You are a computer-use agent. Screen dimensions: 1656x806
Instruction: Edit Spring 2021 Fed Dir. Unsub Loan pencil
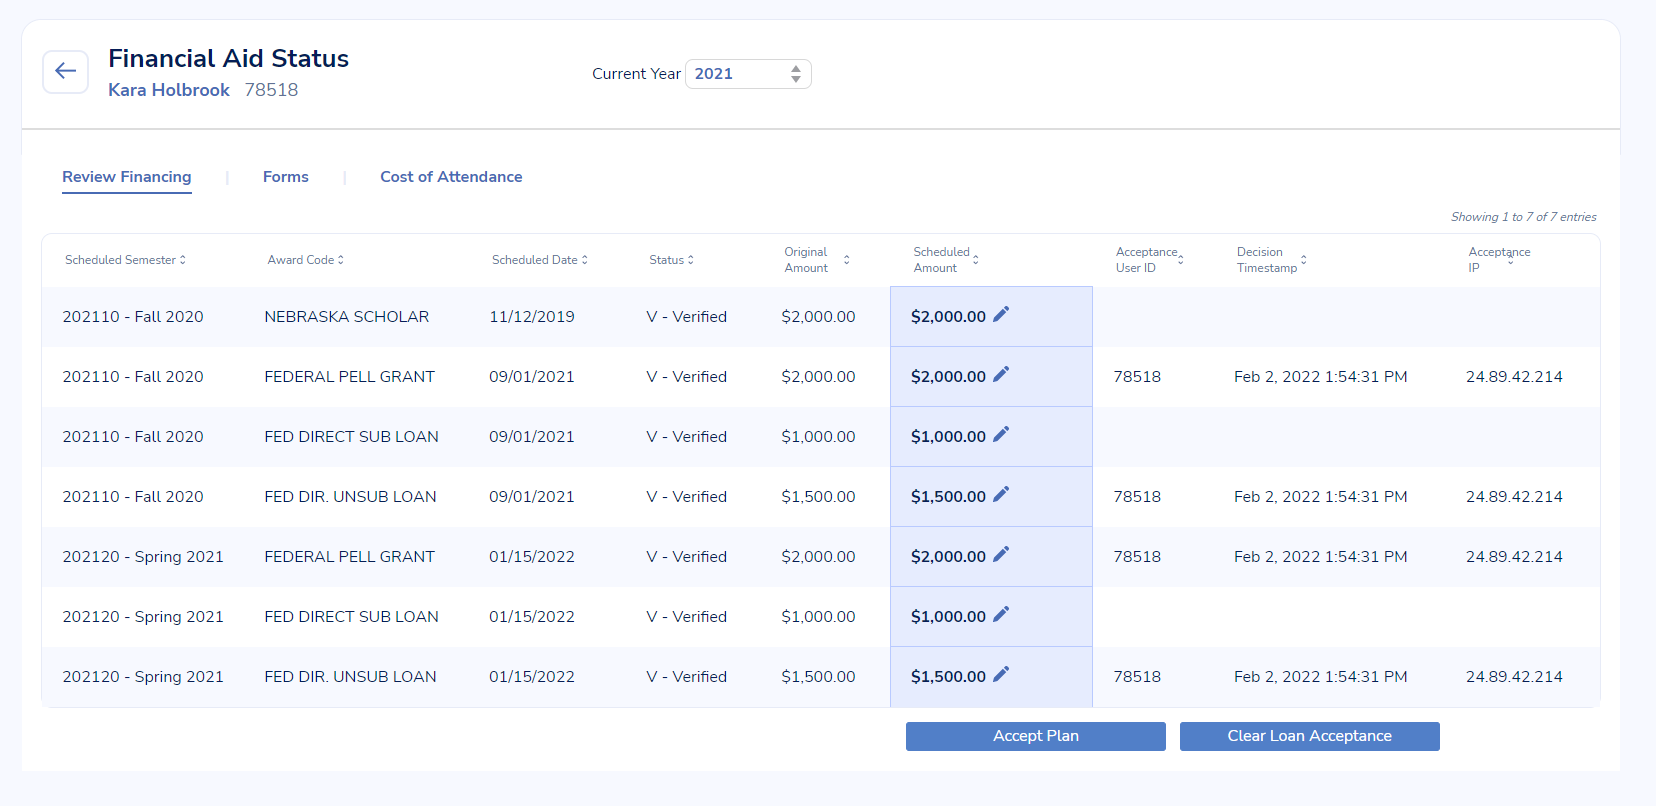(1001, 675)
